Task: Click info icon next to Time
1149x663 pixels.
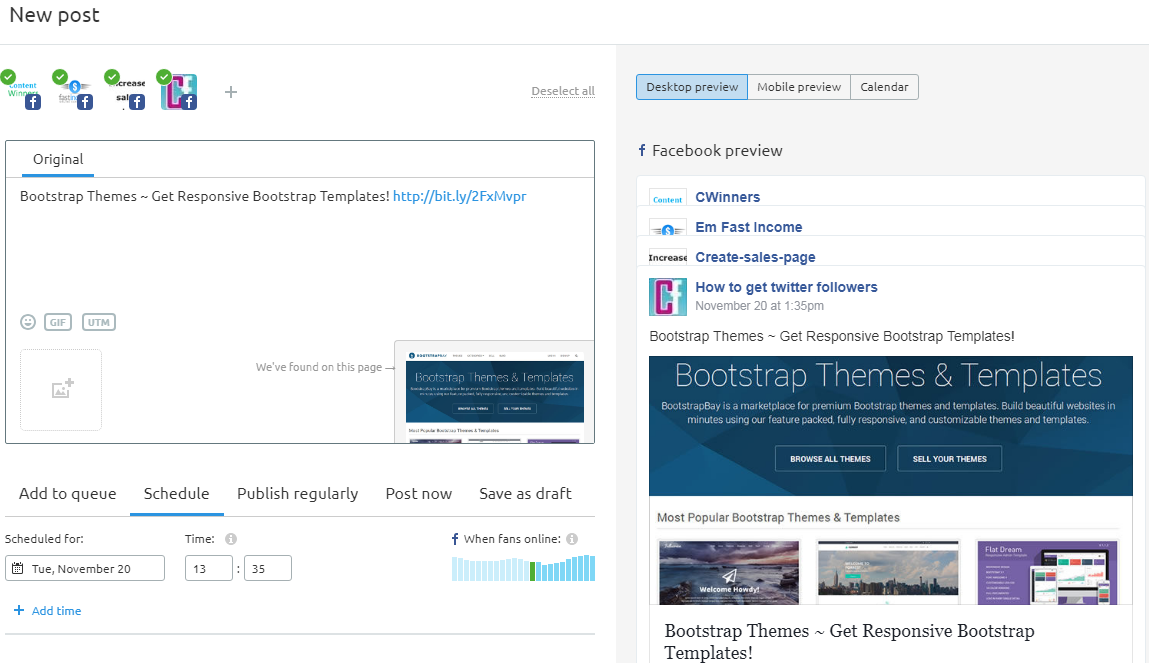Action: pos(231,539)
